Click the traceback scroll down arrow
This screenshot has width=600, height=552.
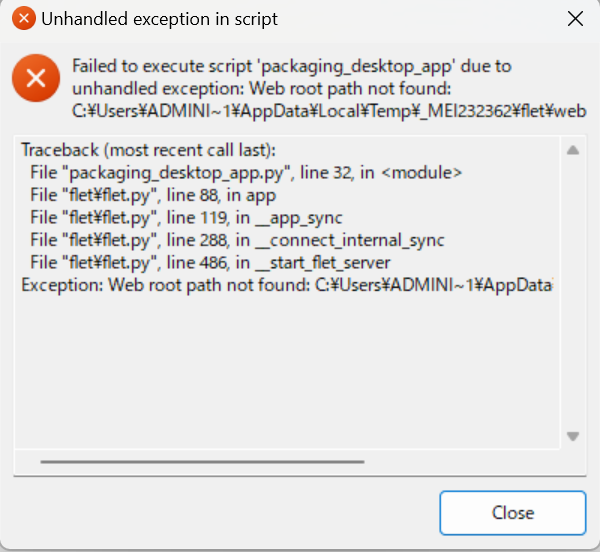click(573, 436)
